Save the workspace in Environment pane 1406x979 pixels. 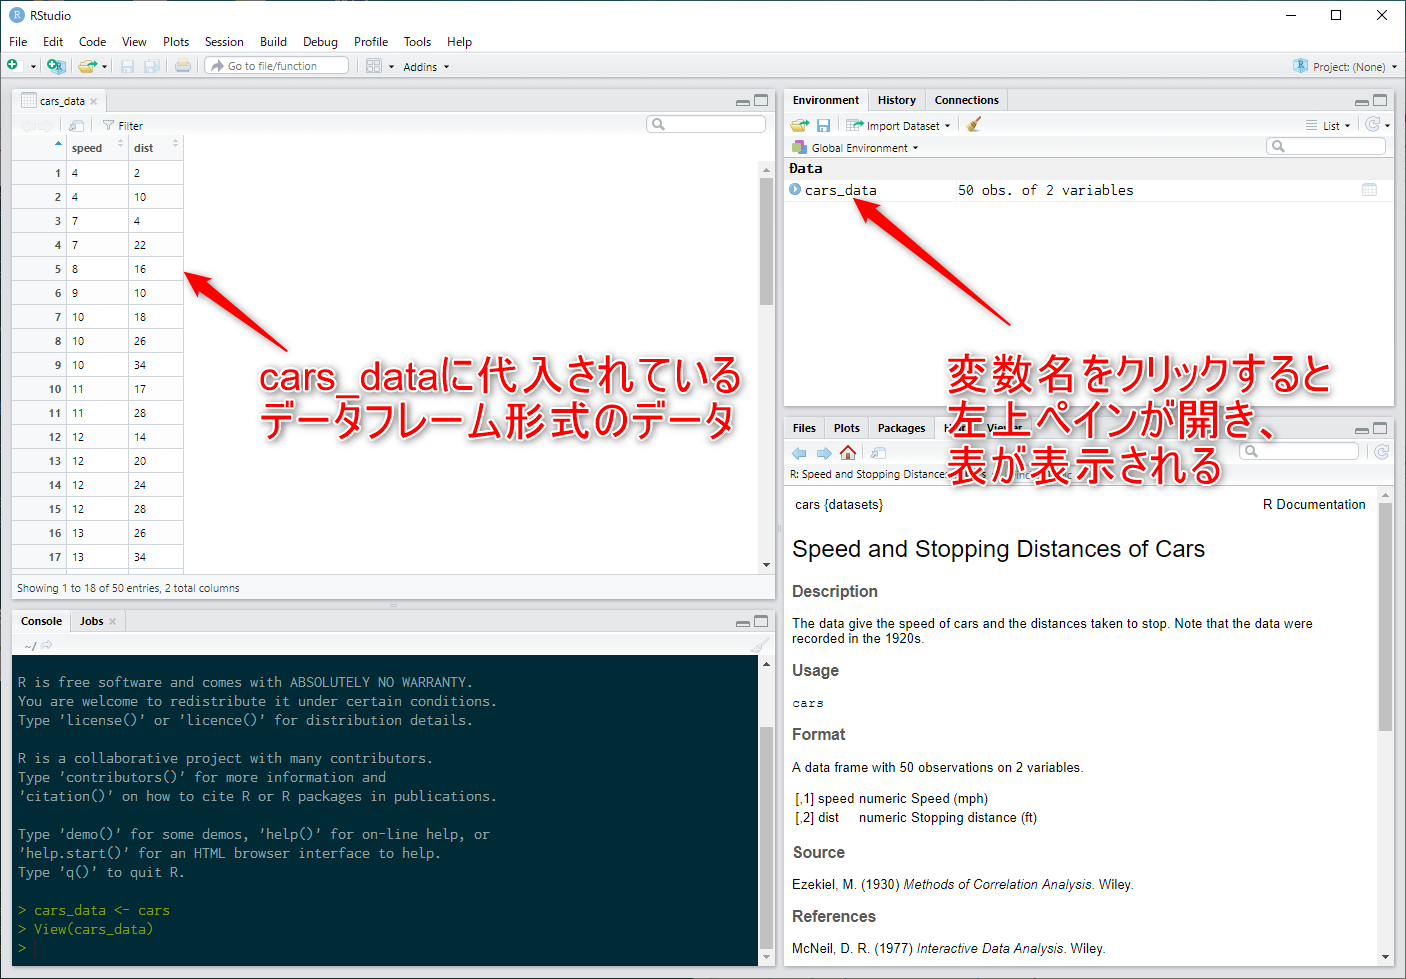823,125
